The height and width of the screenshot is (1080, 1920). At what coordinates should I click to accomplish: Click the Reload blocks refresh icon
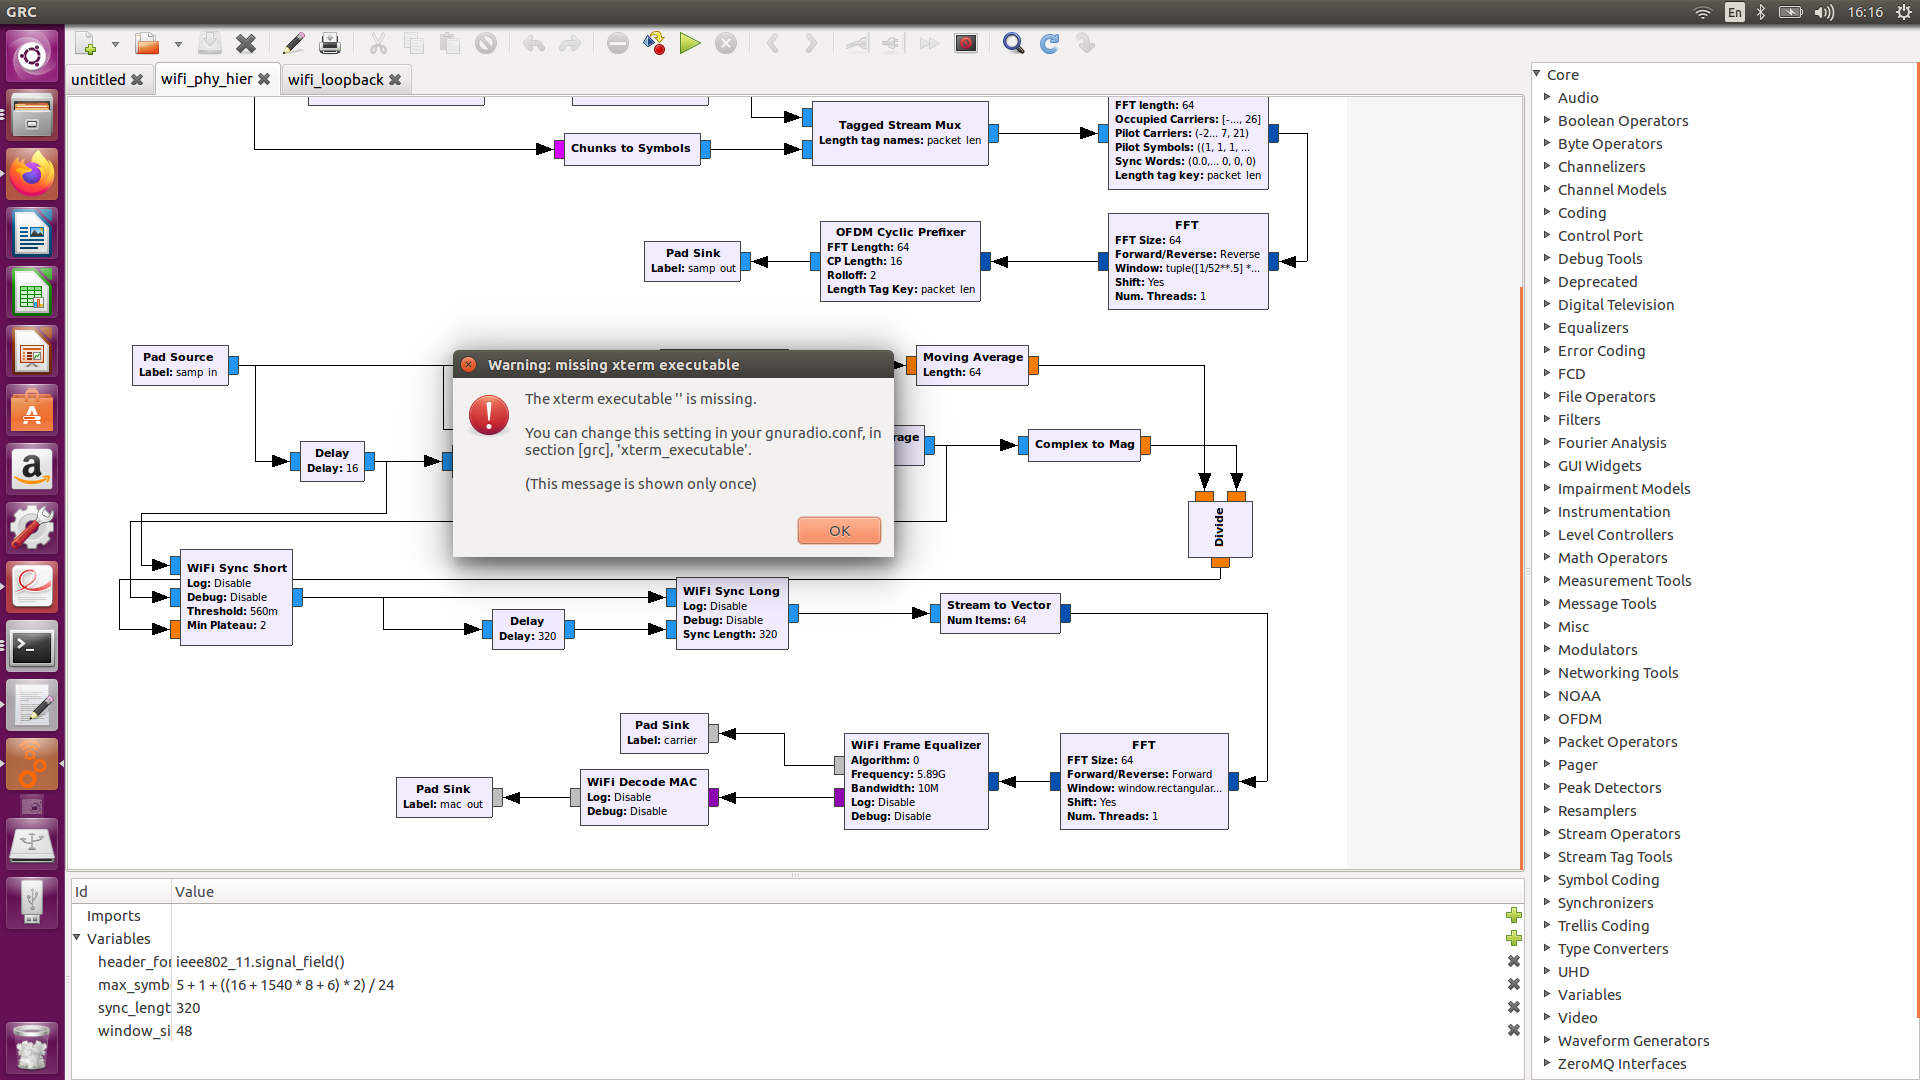pyautogui.click(x=1049, y=44)
